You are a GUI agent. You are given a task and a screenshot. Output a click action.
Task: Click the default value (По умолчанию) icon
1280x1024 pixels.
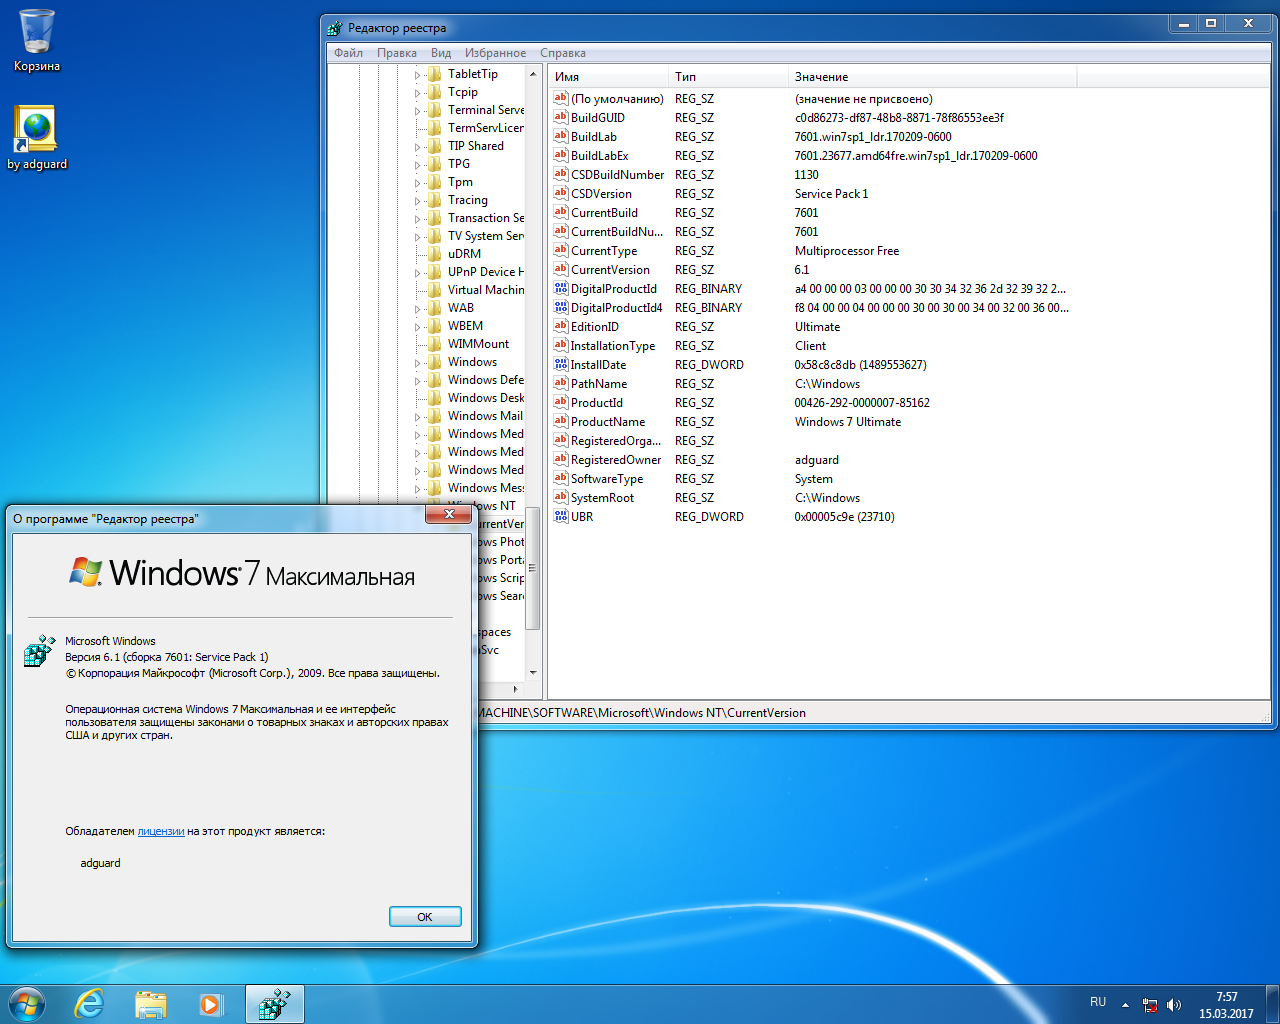click(561, 98)
